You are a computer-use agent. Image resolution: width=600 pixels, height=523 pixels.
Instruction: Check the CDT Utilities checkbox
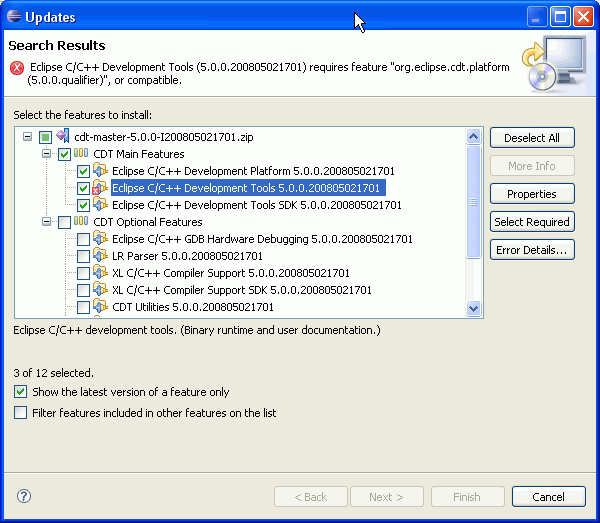click(83, 307)
